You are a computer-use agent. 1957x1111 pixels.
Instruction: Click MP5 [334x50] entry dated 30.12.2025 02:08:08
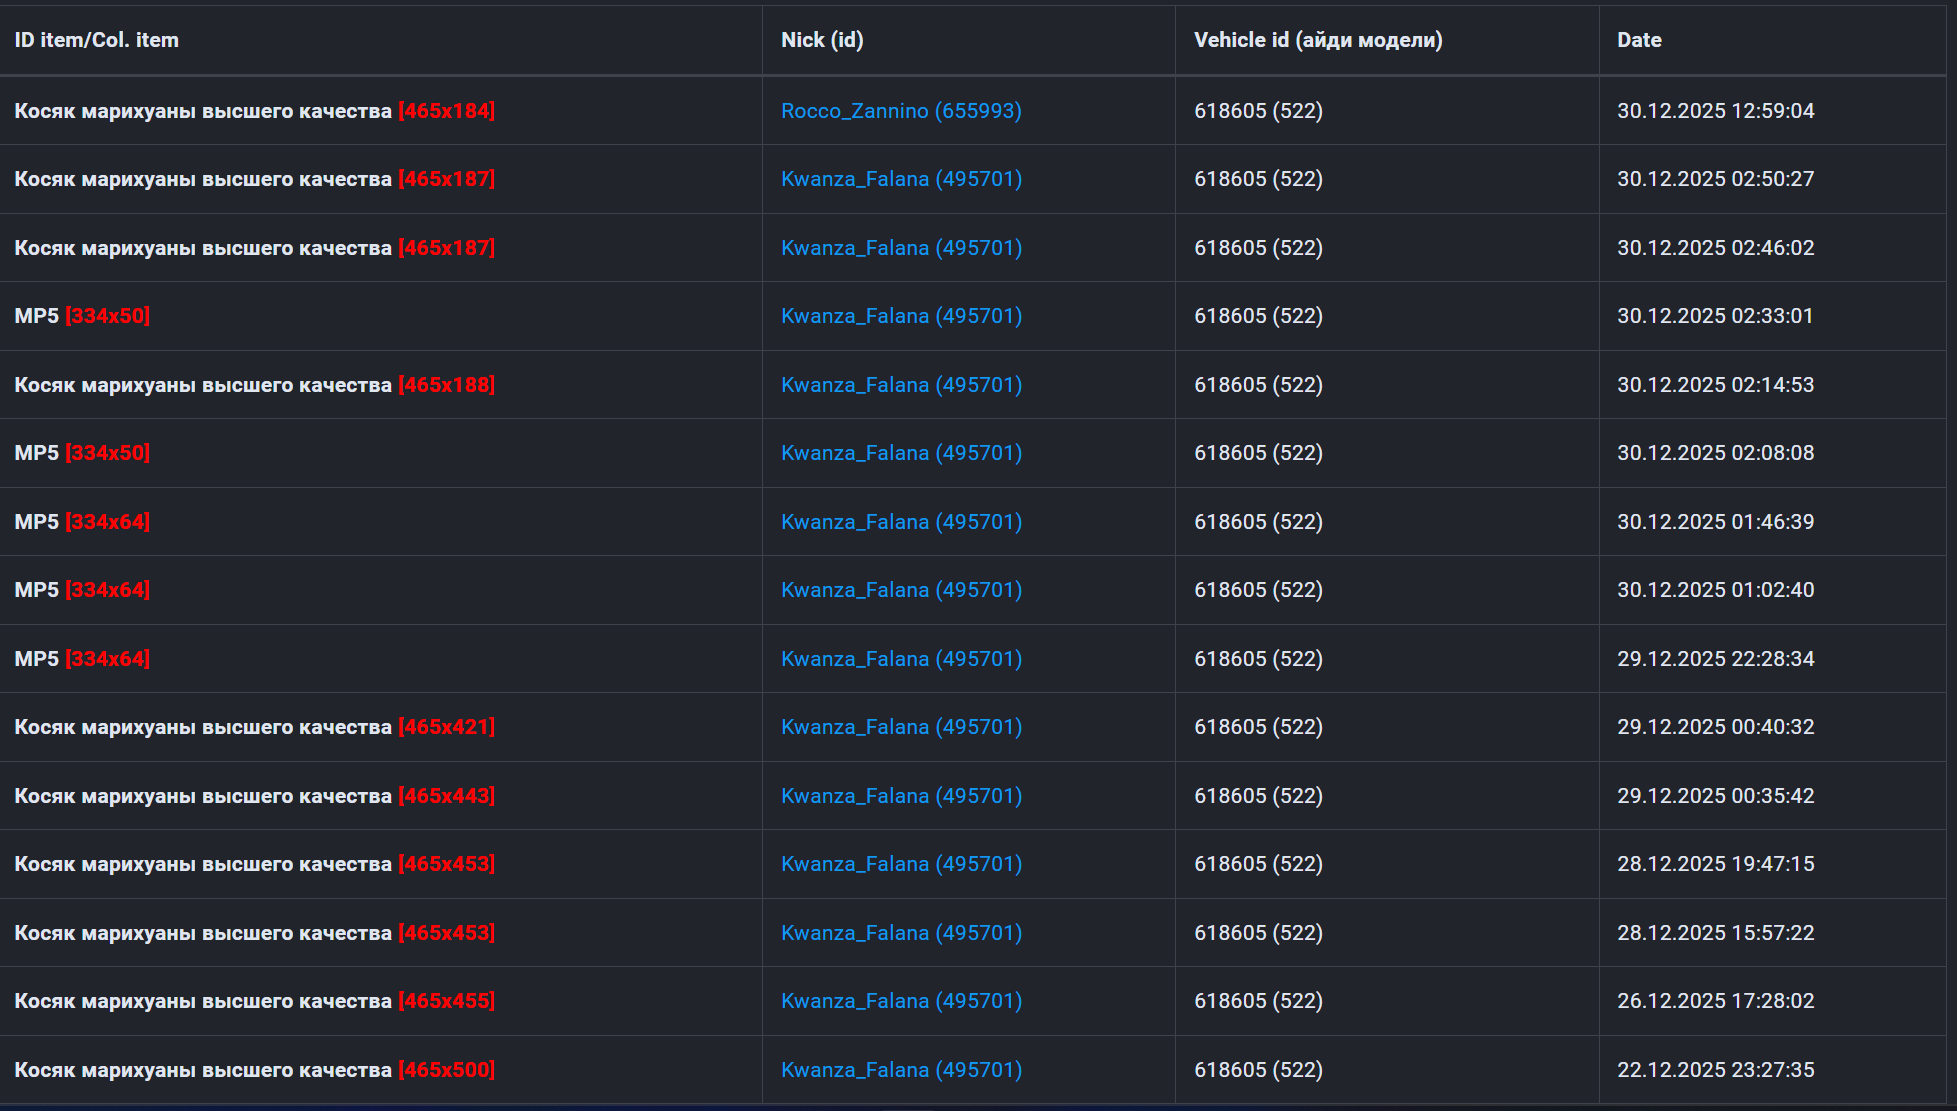82,453
